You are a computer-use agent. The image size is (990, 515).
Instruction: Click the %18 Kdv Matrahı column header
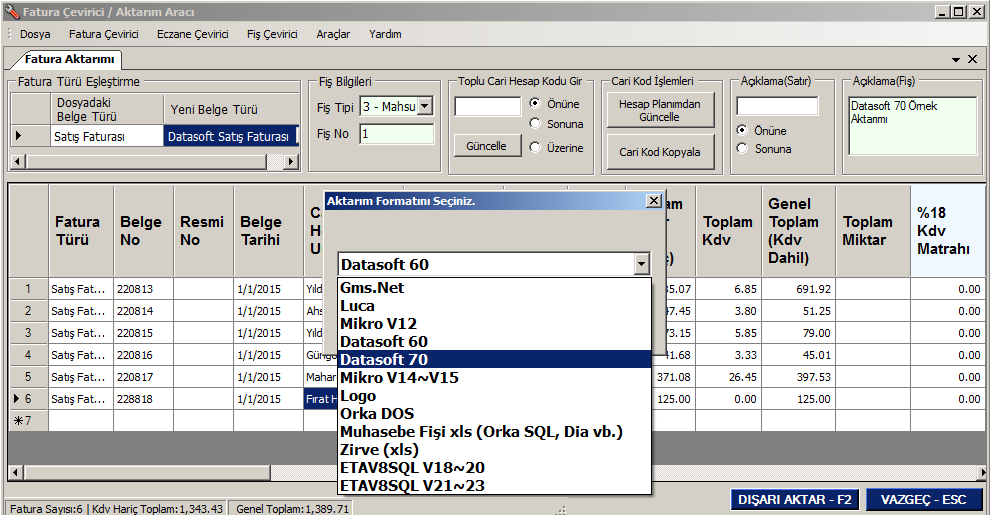tap(947, 231)
